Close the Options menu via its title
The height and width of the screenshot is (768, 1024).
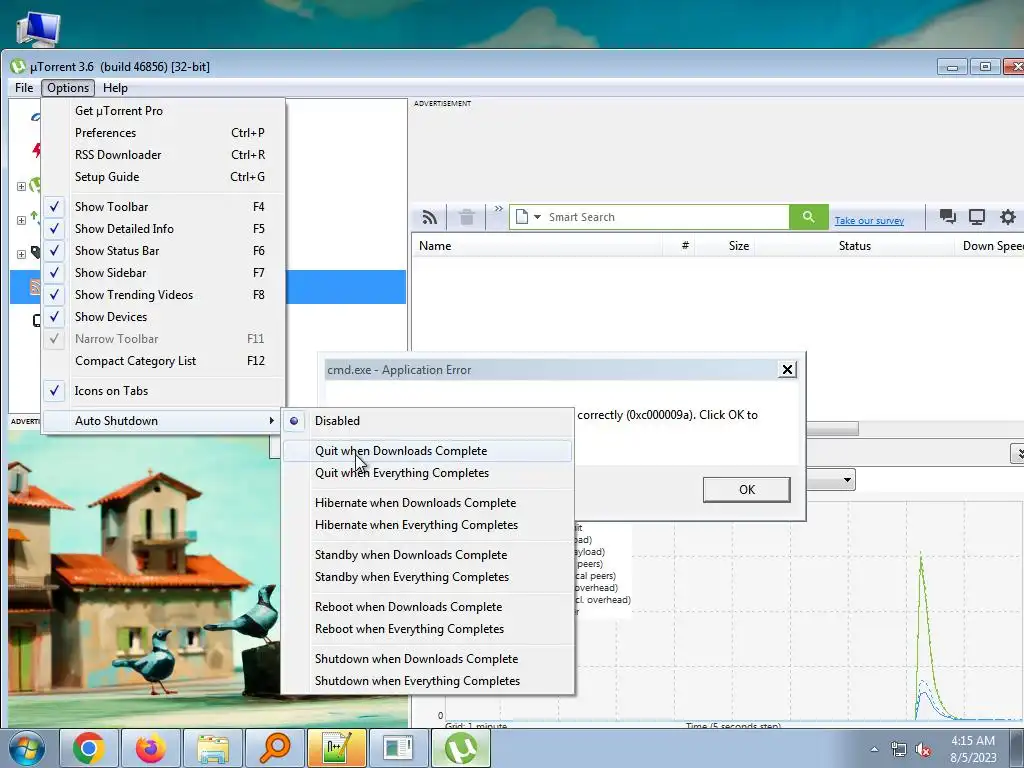coord(68,88)
